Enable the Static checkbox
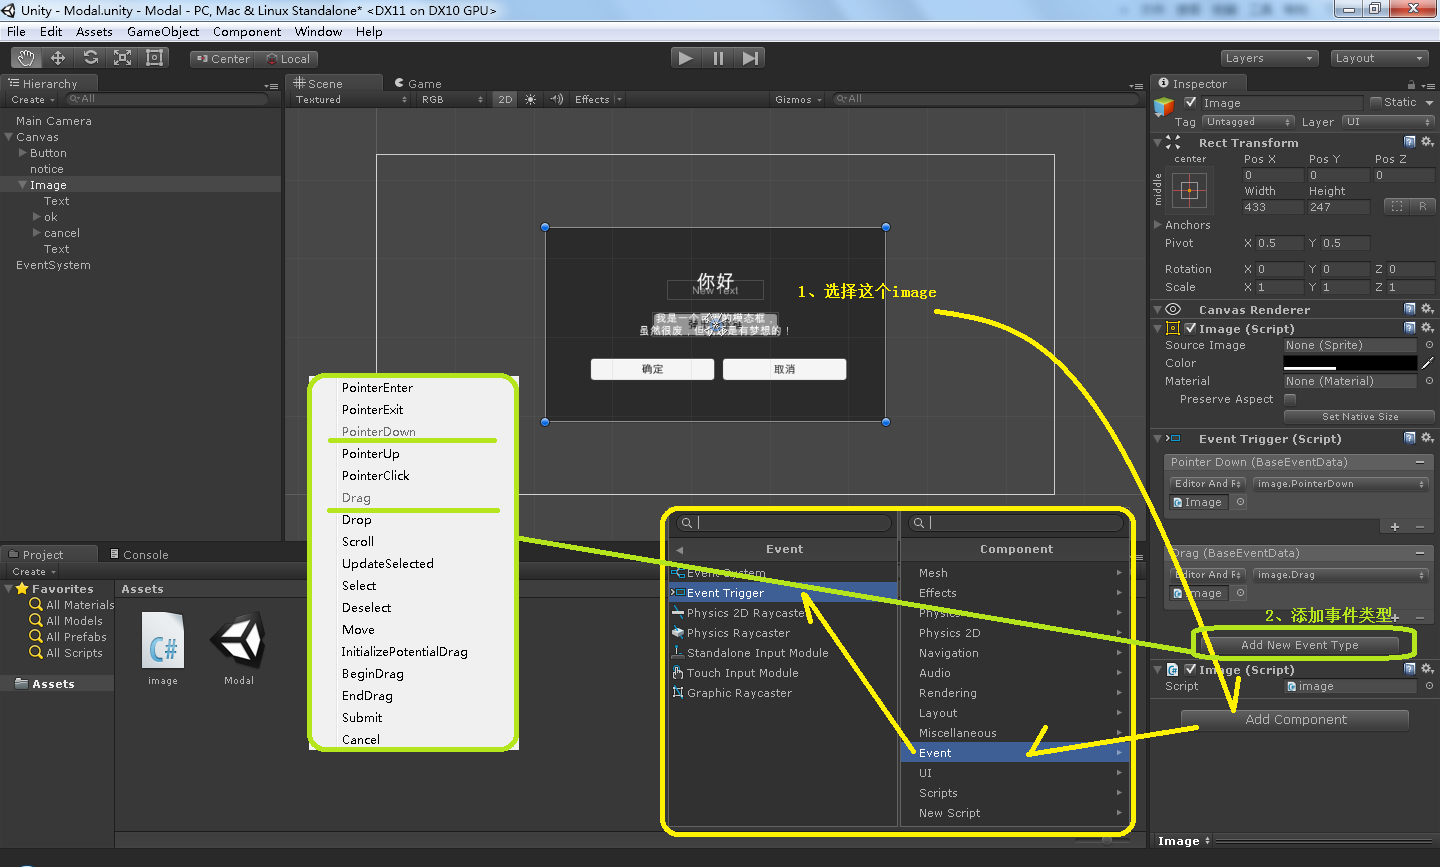The height and width of the screenshot is (867, 1440). tap(1376, 102)
